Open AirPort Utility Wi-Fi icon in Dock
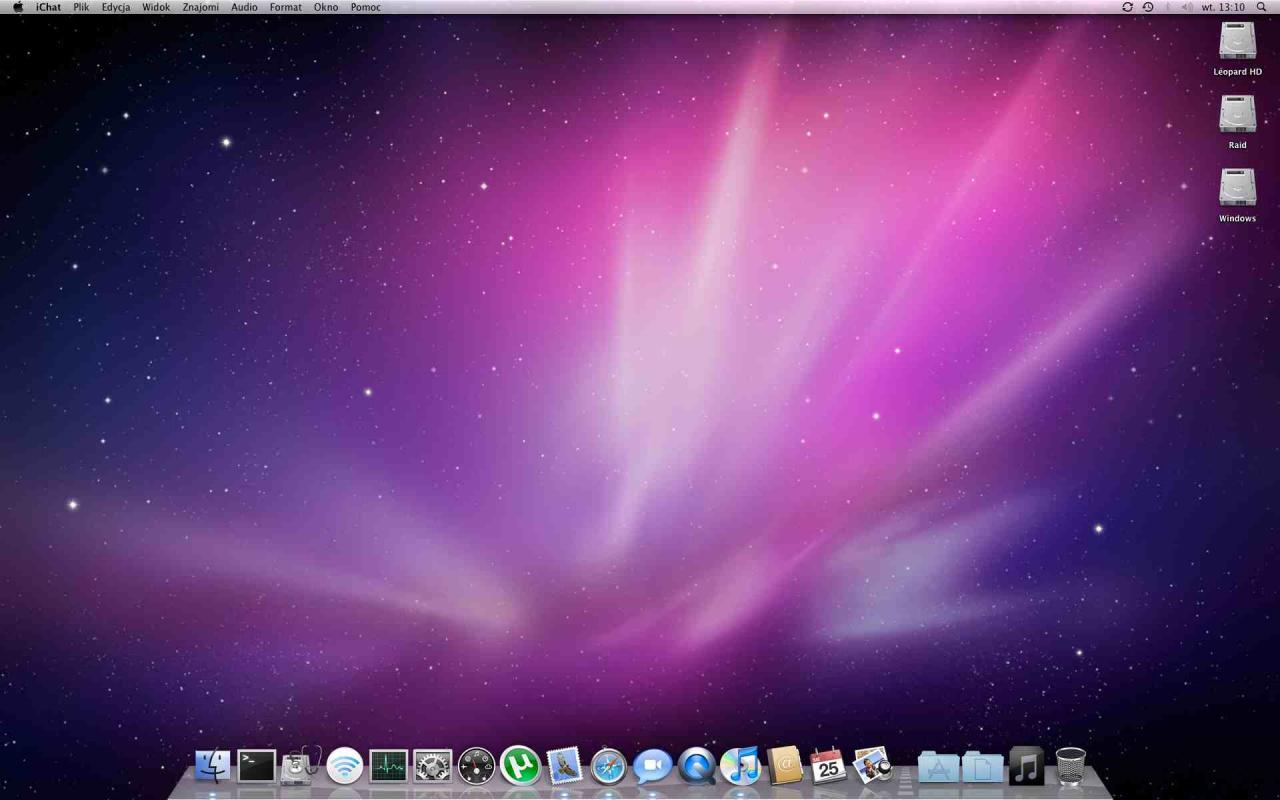Viewport: 1280px width, 800px height. 345,766
